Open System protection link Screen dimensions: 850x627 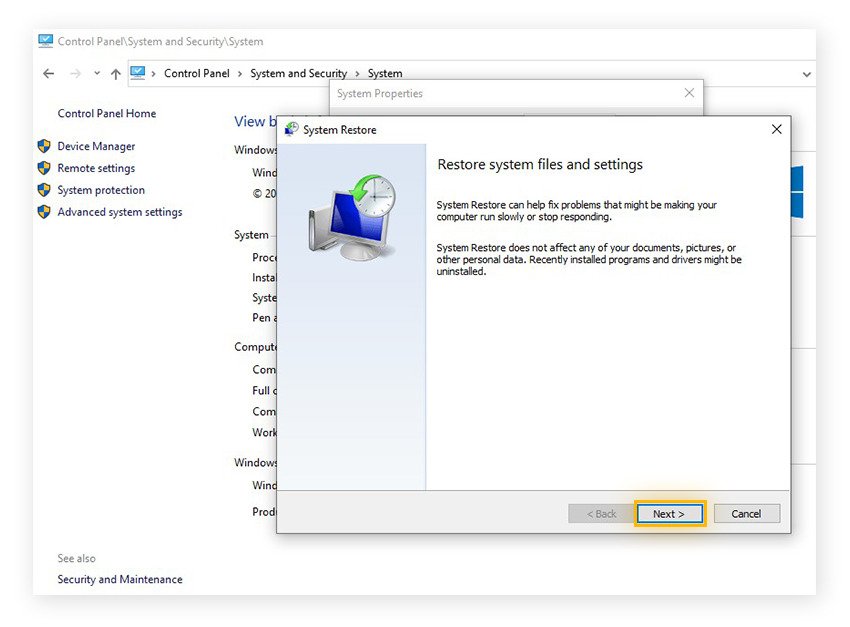coord(101,190)
